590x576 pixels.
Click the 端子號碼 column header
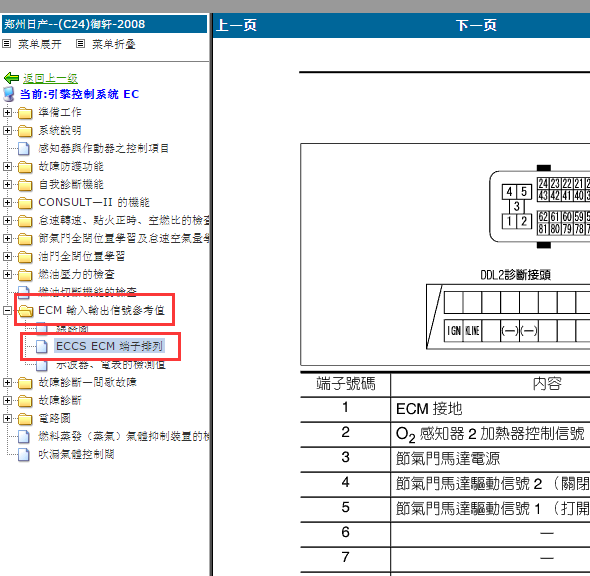346,384
